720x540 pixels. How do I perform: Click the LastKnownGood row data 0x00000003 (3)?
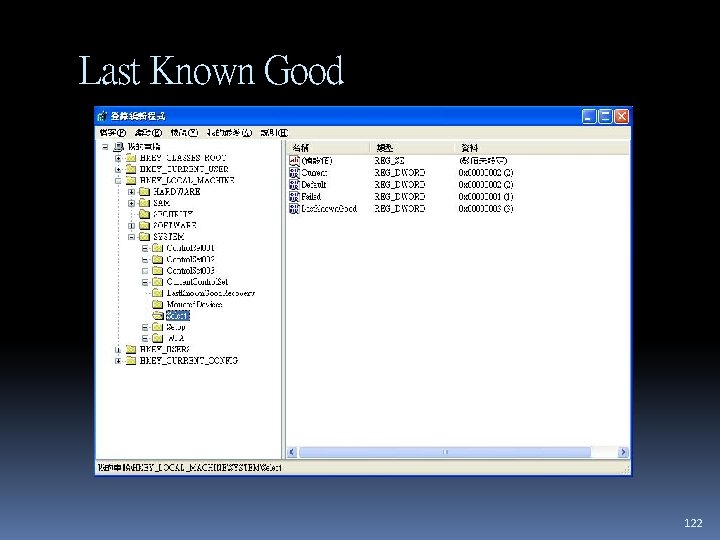click(x=486, y=208)
